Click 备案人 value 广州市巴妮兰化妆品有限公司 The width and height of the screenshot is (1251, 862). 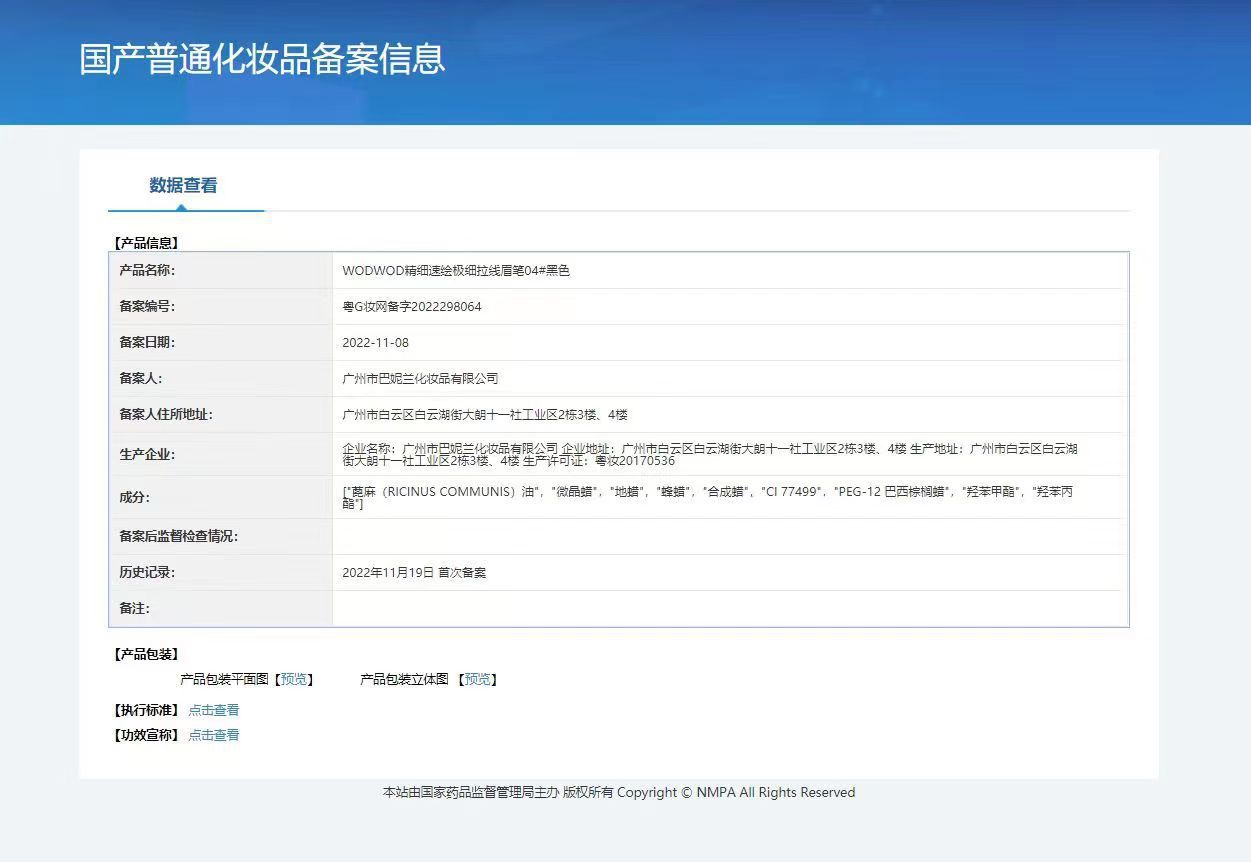click(420, 379)
